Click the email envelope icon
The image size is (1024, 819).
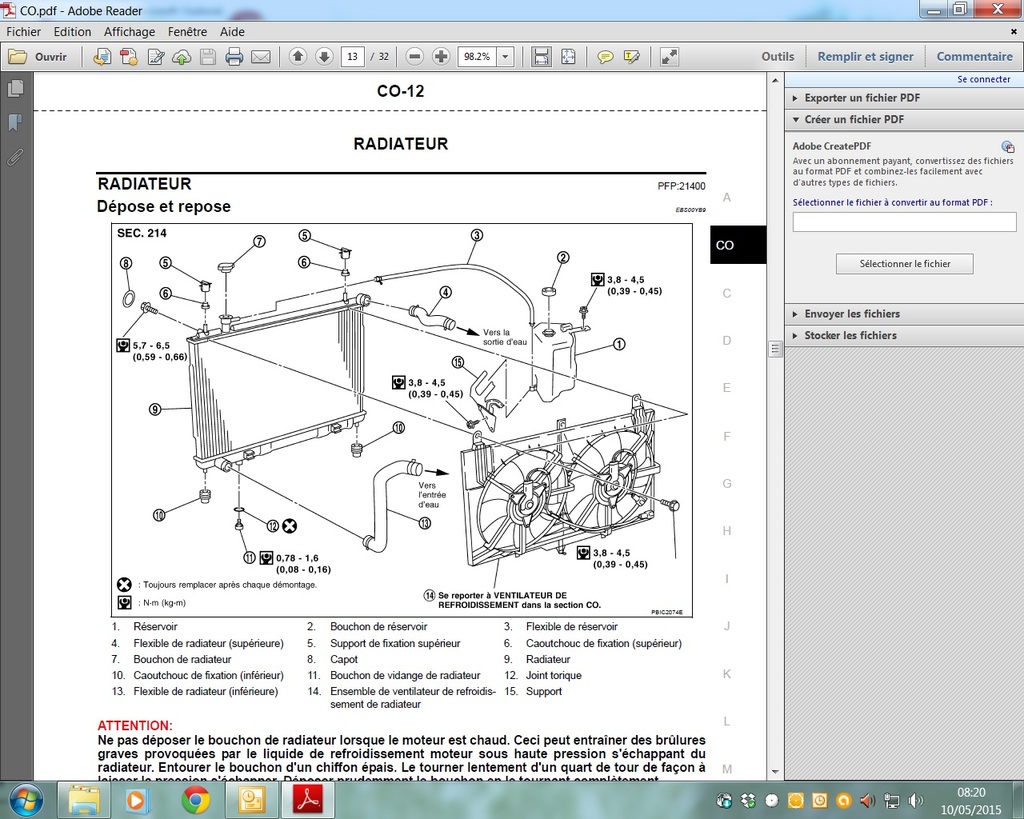click(261, 57)
